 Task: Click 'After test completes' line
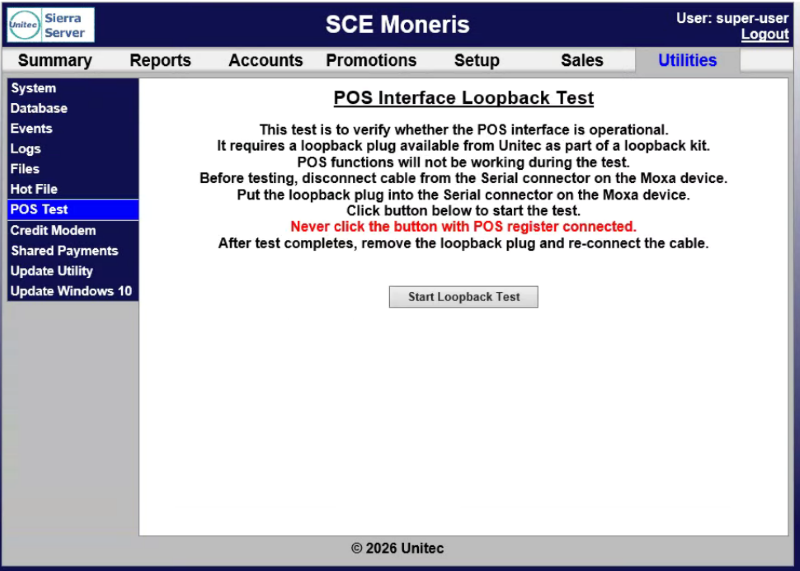(463, 243)
